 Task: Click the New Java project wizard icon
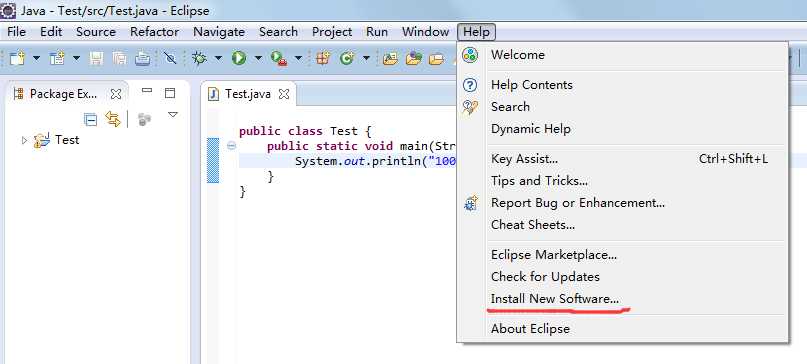click(x=57, y=58)
